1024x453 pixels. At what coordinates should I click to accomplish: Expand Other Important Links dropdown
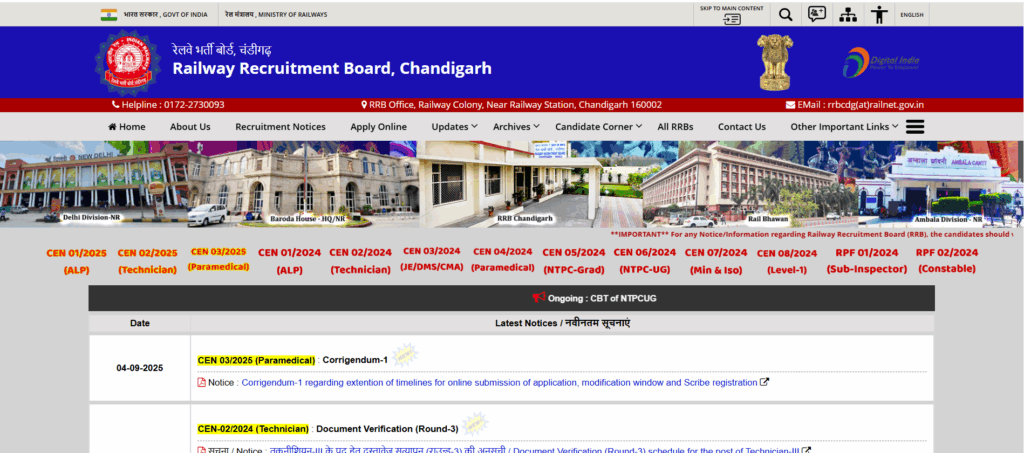(844, 127)
